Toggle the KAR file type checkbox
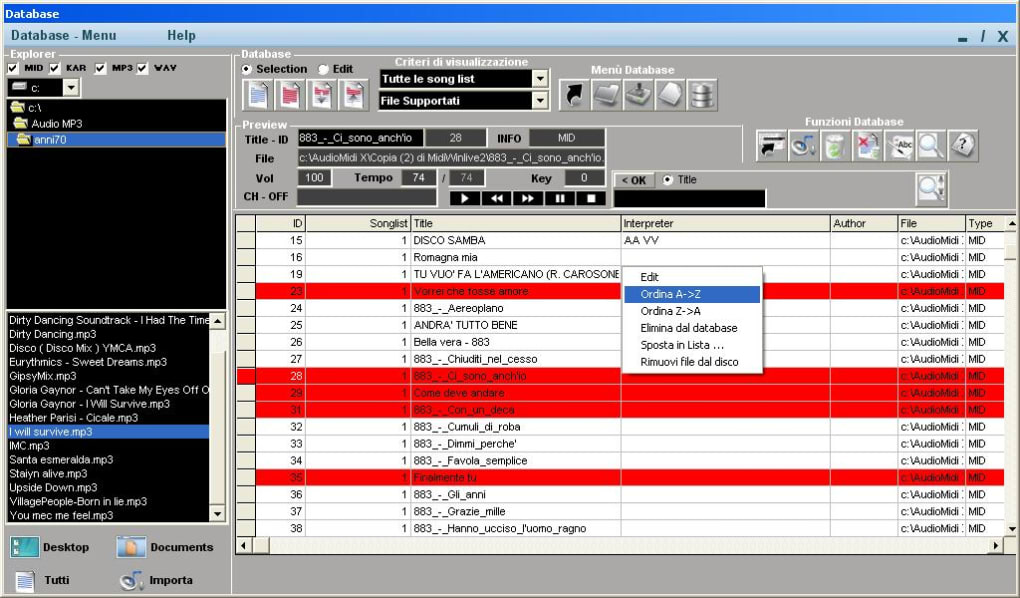1020x598 pixels. (55, 68)
